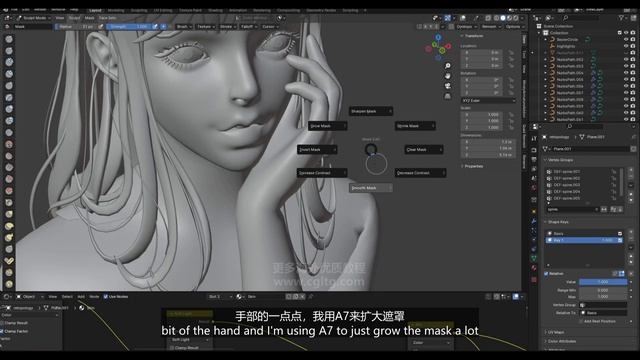Viewport: 640px width, 360px height.
Task: Select DEF-spine.003 vertex group
Action: 581,185
